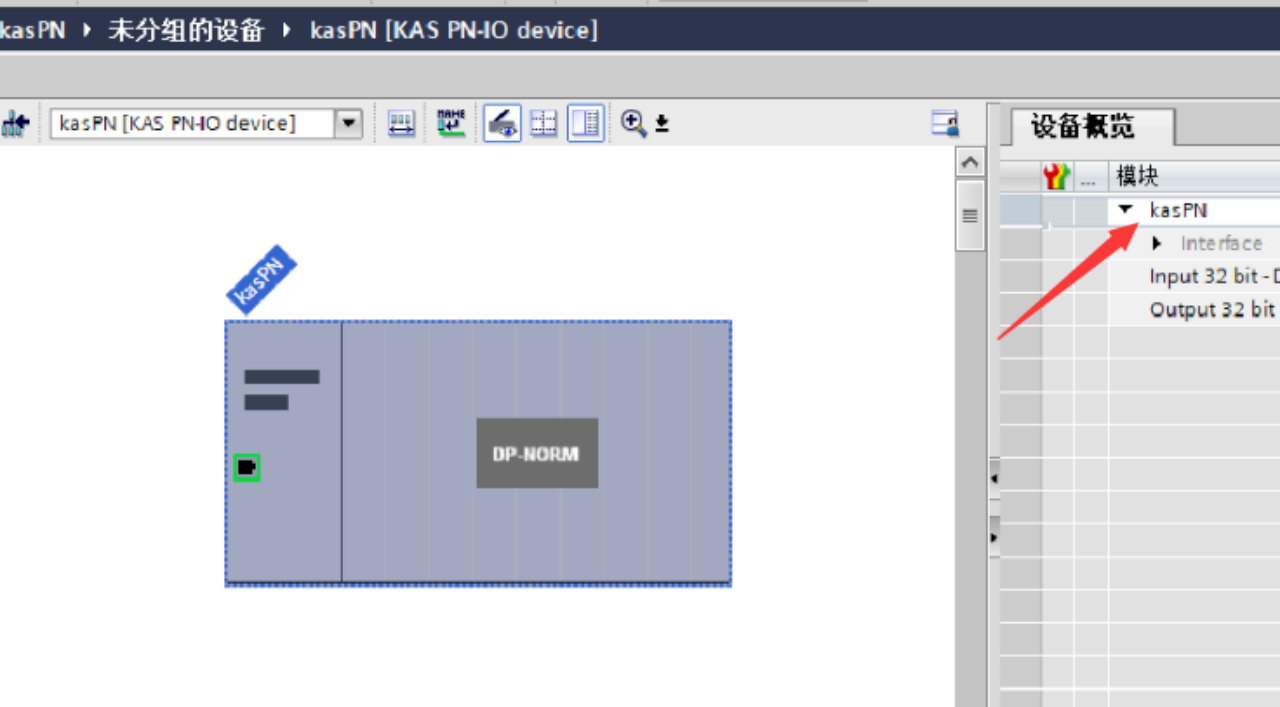Expand the Interface tree node
The width and height of the screenshot is (1280, 707).
(1157, 243)
